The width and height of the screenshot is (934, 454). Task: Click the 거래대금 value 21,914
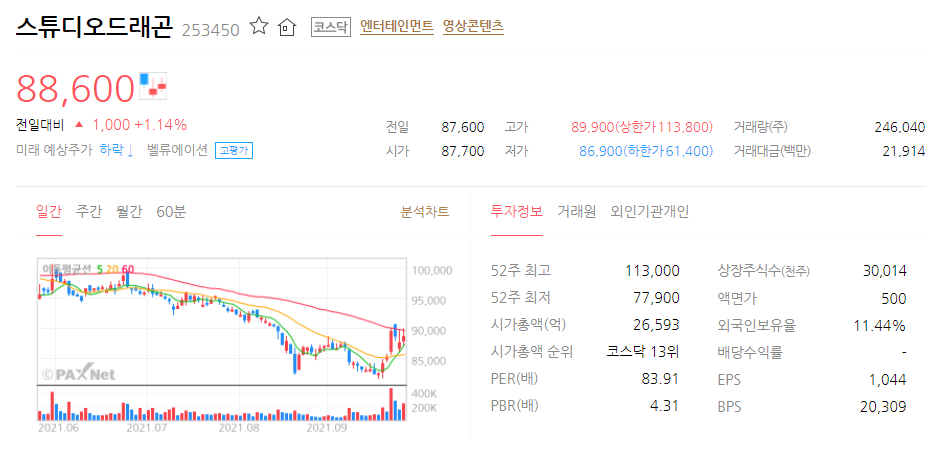point(904,151)
